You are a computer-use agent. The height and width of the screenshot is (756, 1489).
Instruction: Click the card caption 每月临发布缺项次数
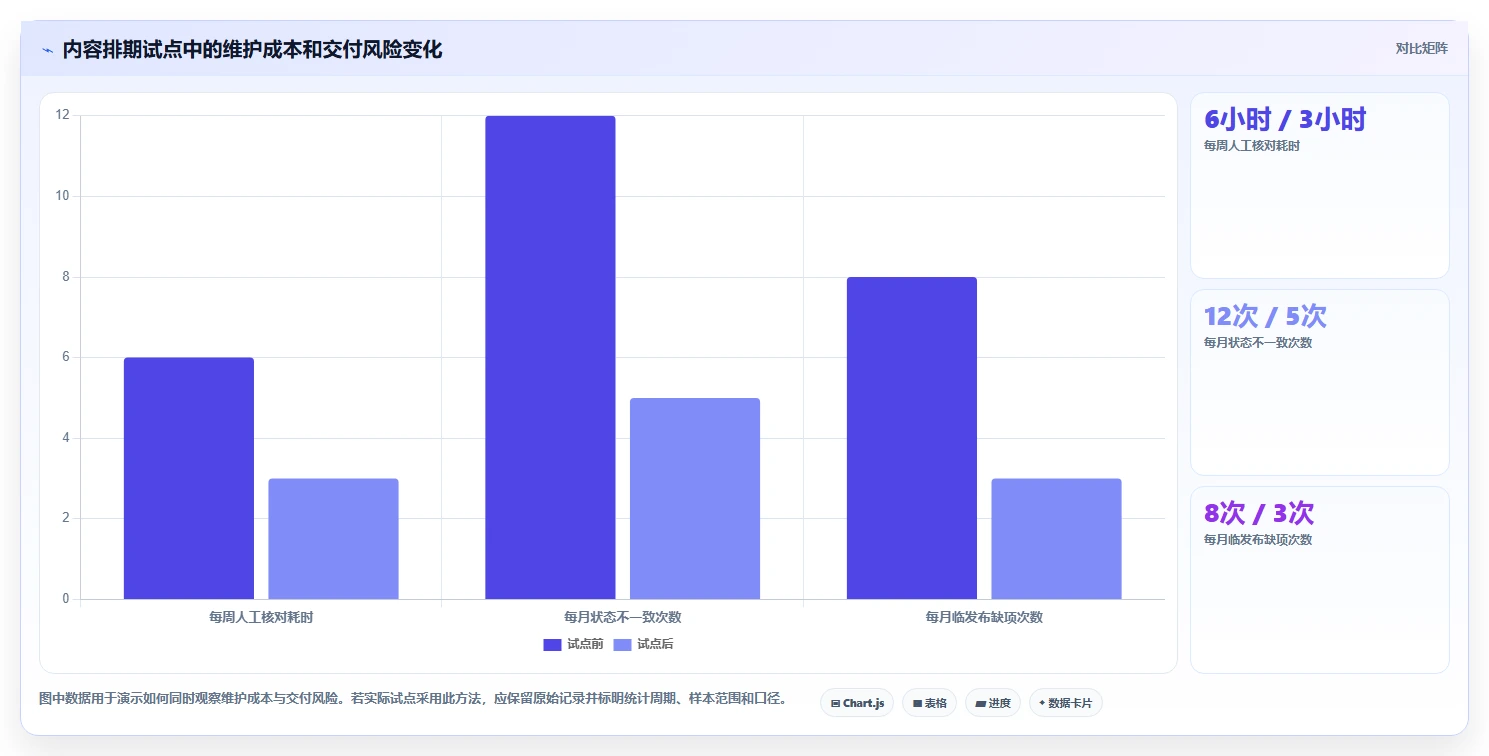pyautogui.click(x=1258, y=540)
